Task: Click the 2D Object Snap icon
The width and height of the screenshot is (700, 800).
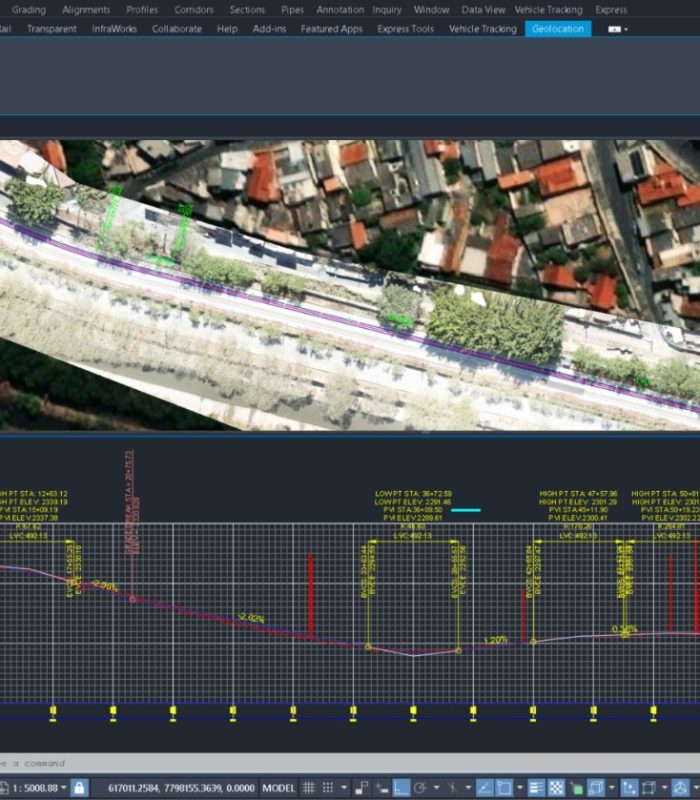Action: 506,788
